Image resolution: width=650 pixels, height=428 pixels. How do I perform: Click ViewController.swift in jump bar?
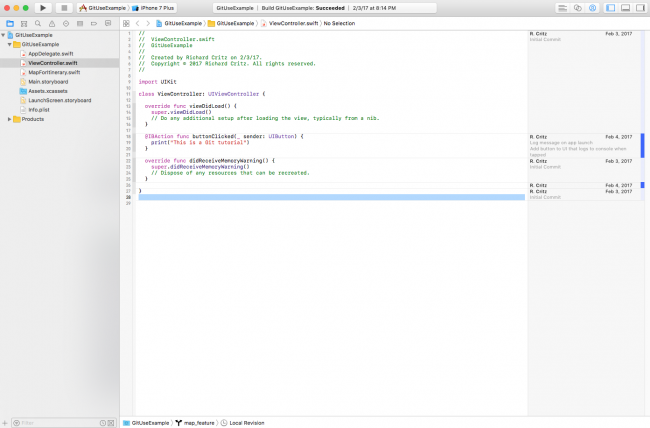click(289, 24)
